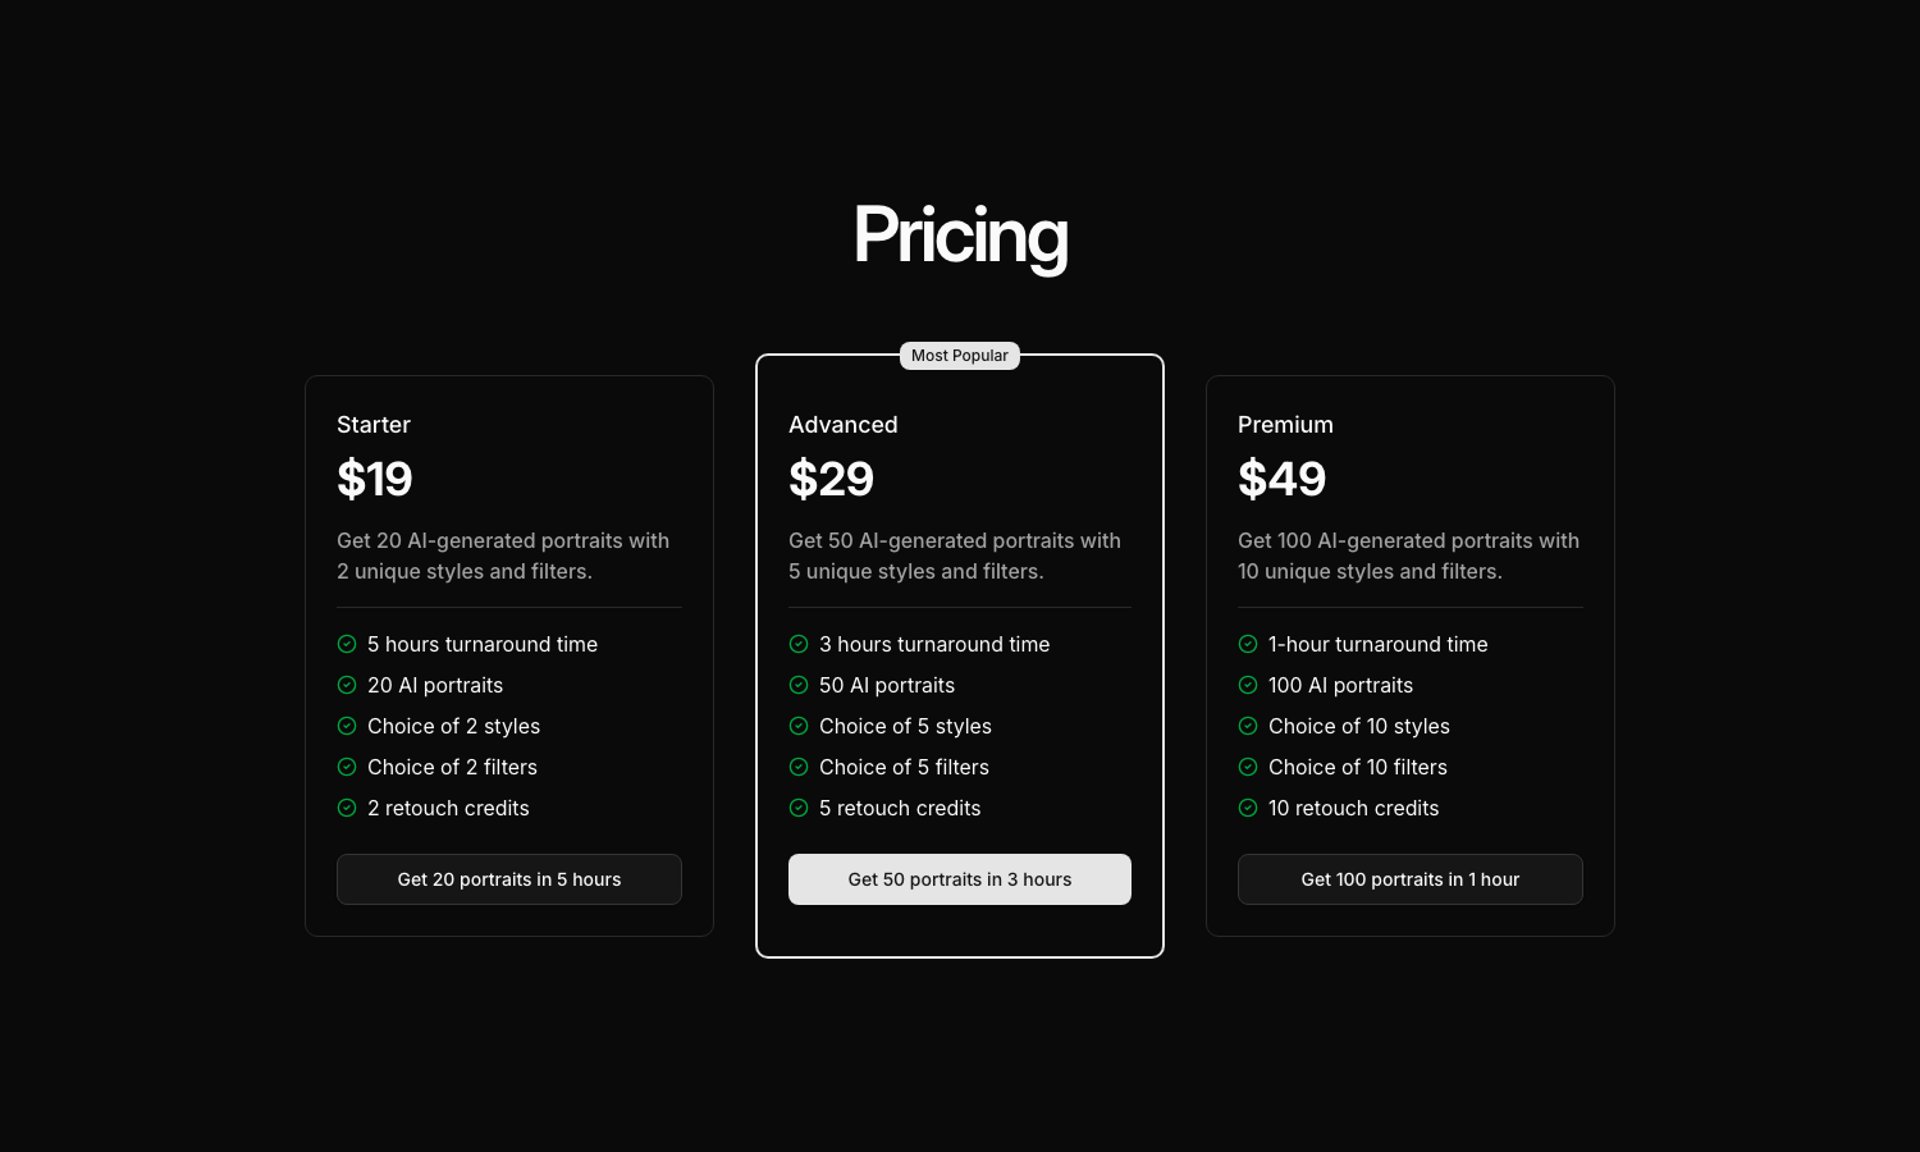The image size is (1920, 1152).
Task: Click the 'Most Popular' badge
Action: click(x=960, y=356)
